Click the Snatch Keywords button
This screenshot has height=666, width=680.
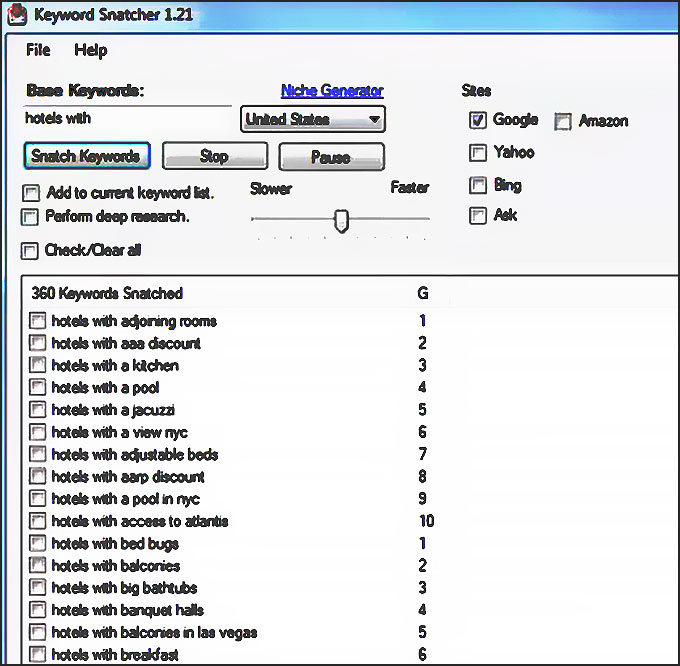tap(87, 156)
